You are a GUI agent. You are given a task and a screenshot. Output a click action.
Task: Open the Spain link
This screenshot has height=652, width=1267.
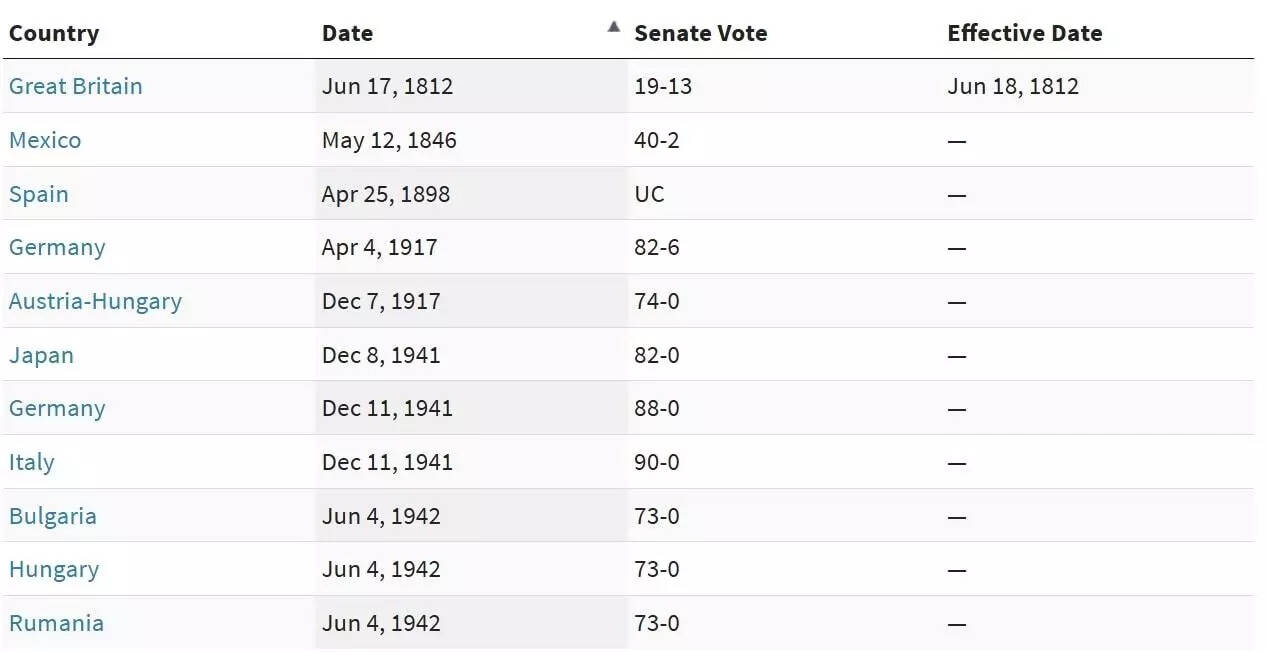click(38, 194)
